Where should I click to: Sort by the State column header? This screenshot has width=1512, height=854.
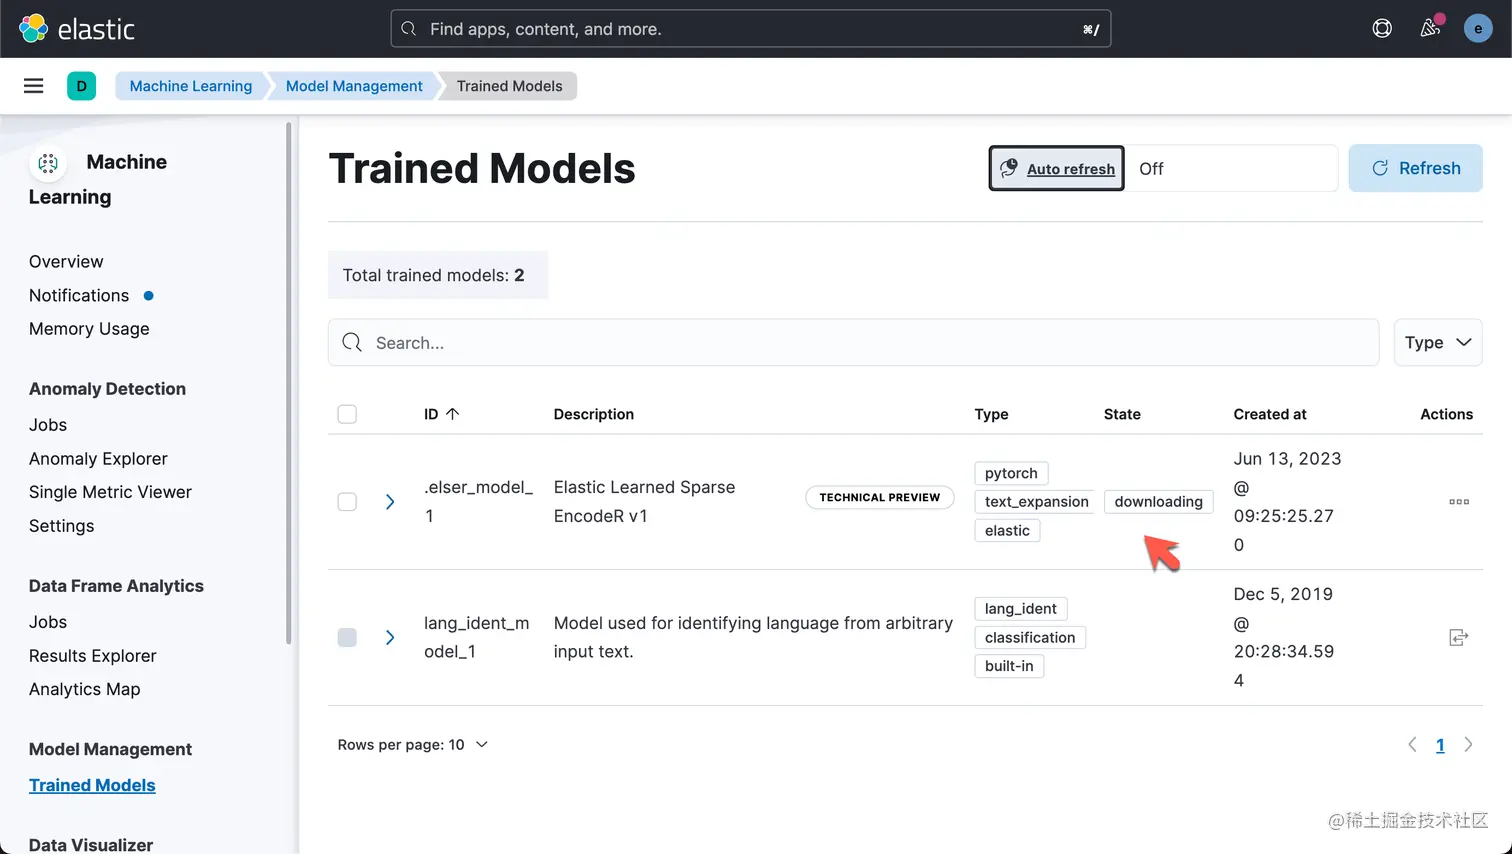1122,414
